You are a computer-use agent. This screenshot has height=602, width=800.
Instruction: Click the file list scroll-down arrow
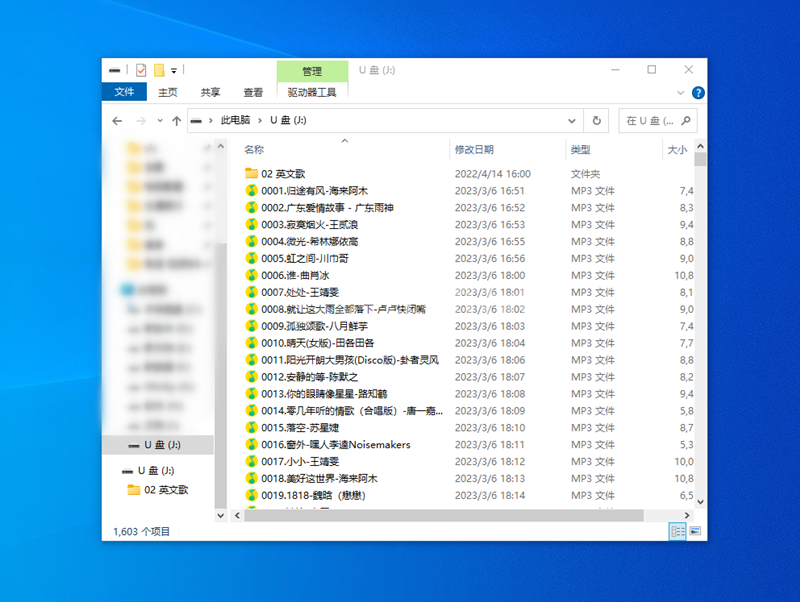point(700,502)
